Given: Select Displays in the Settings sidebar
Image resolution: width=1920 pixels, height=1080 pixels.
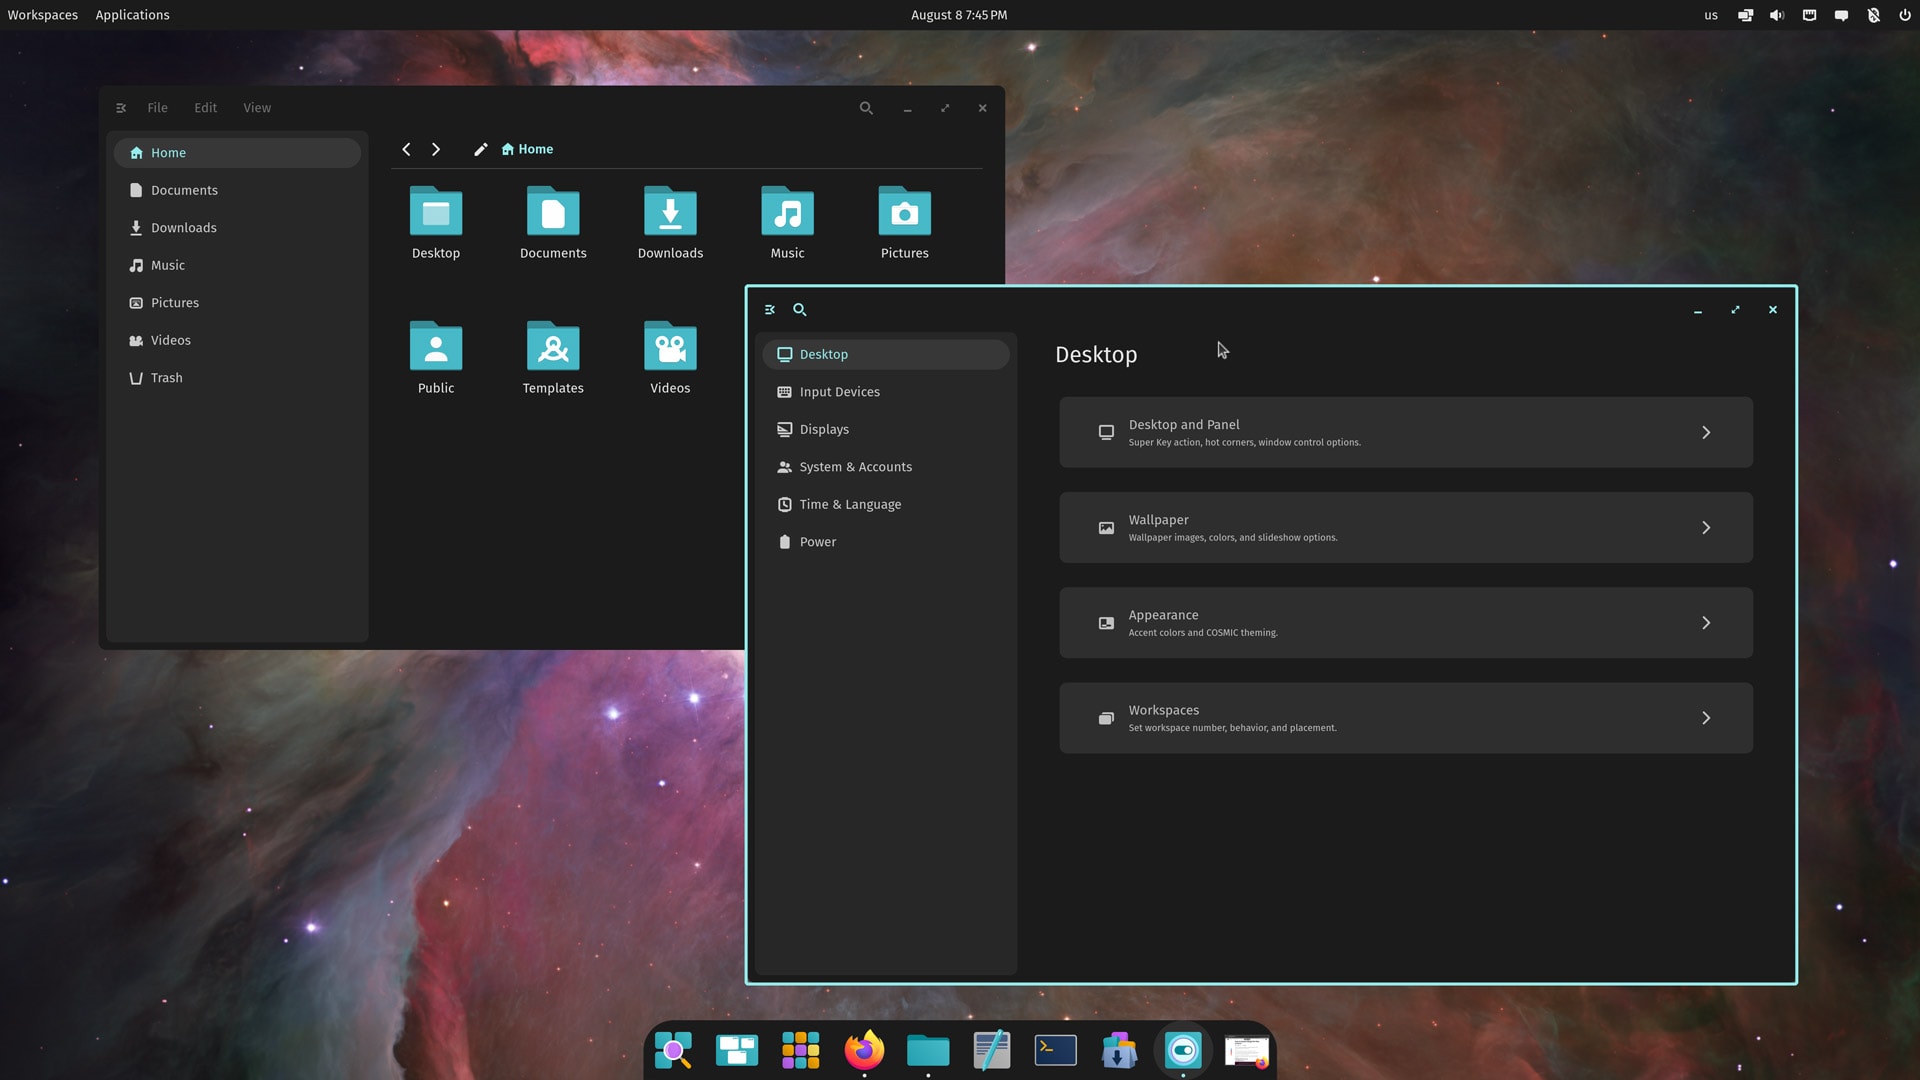Looking at the screenshot, I should pyautogui.click(x=824, y=430).
